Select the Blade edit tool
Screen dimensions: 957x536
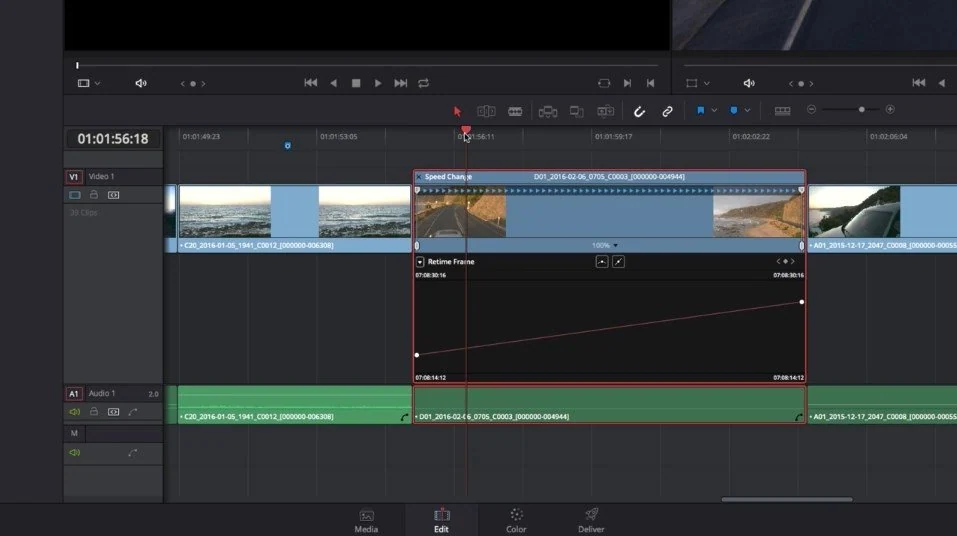(515, 111)
